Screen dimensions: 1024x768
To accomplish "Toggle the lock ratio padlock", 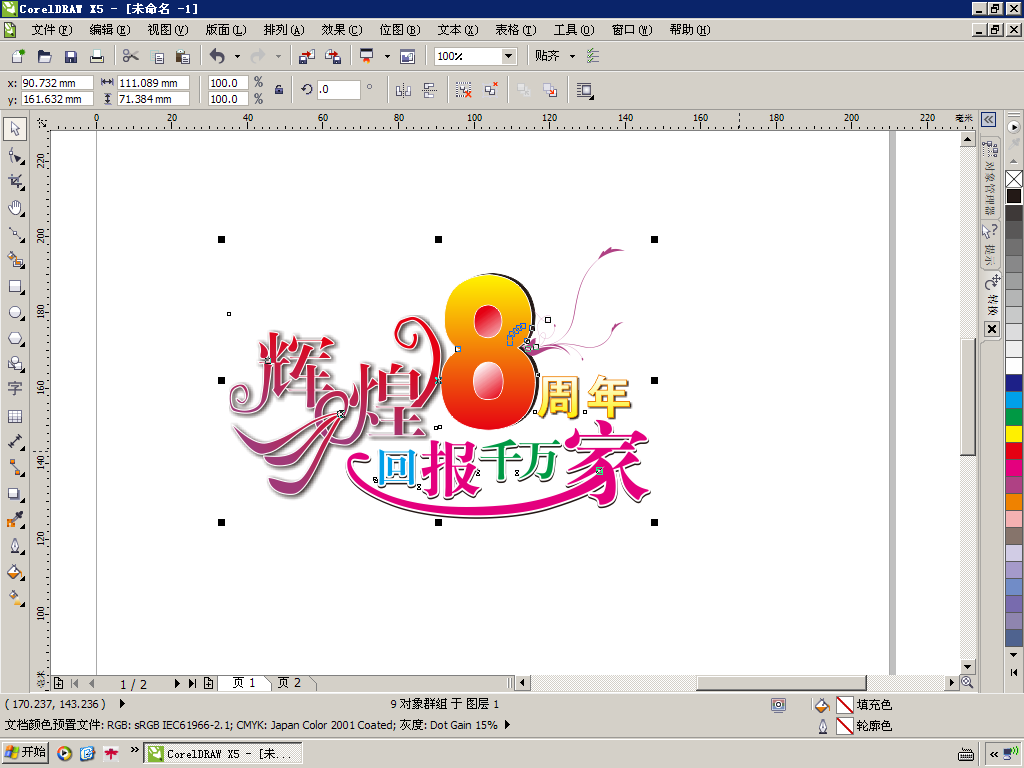I will coord(279,90).
